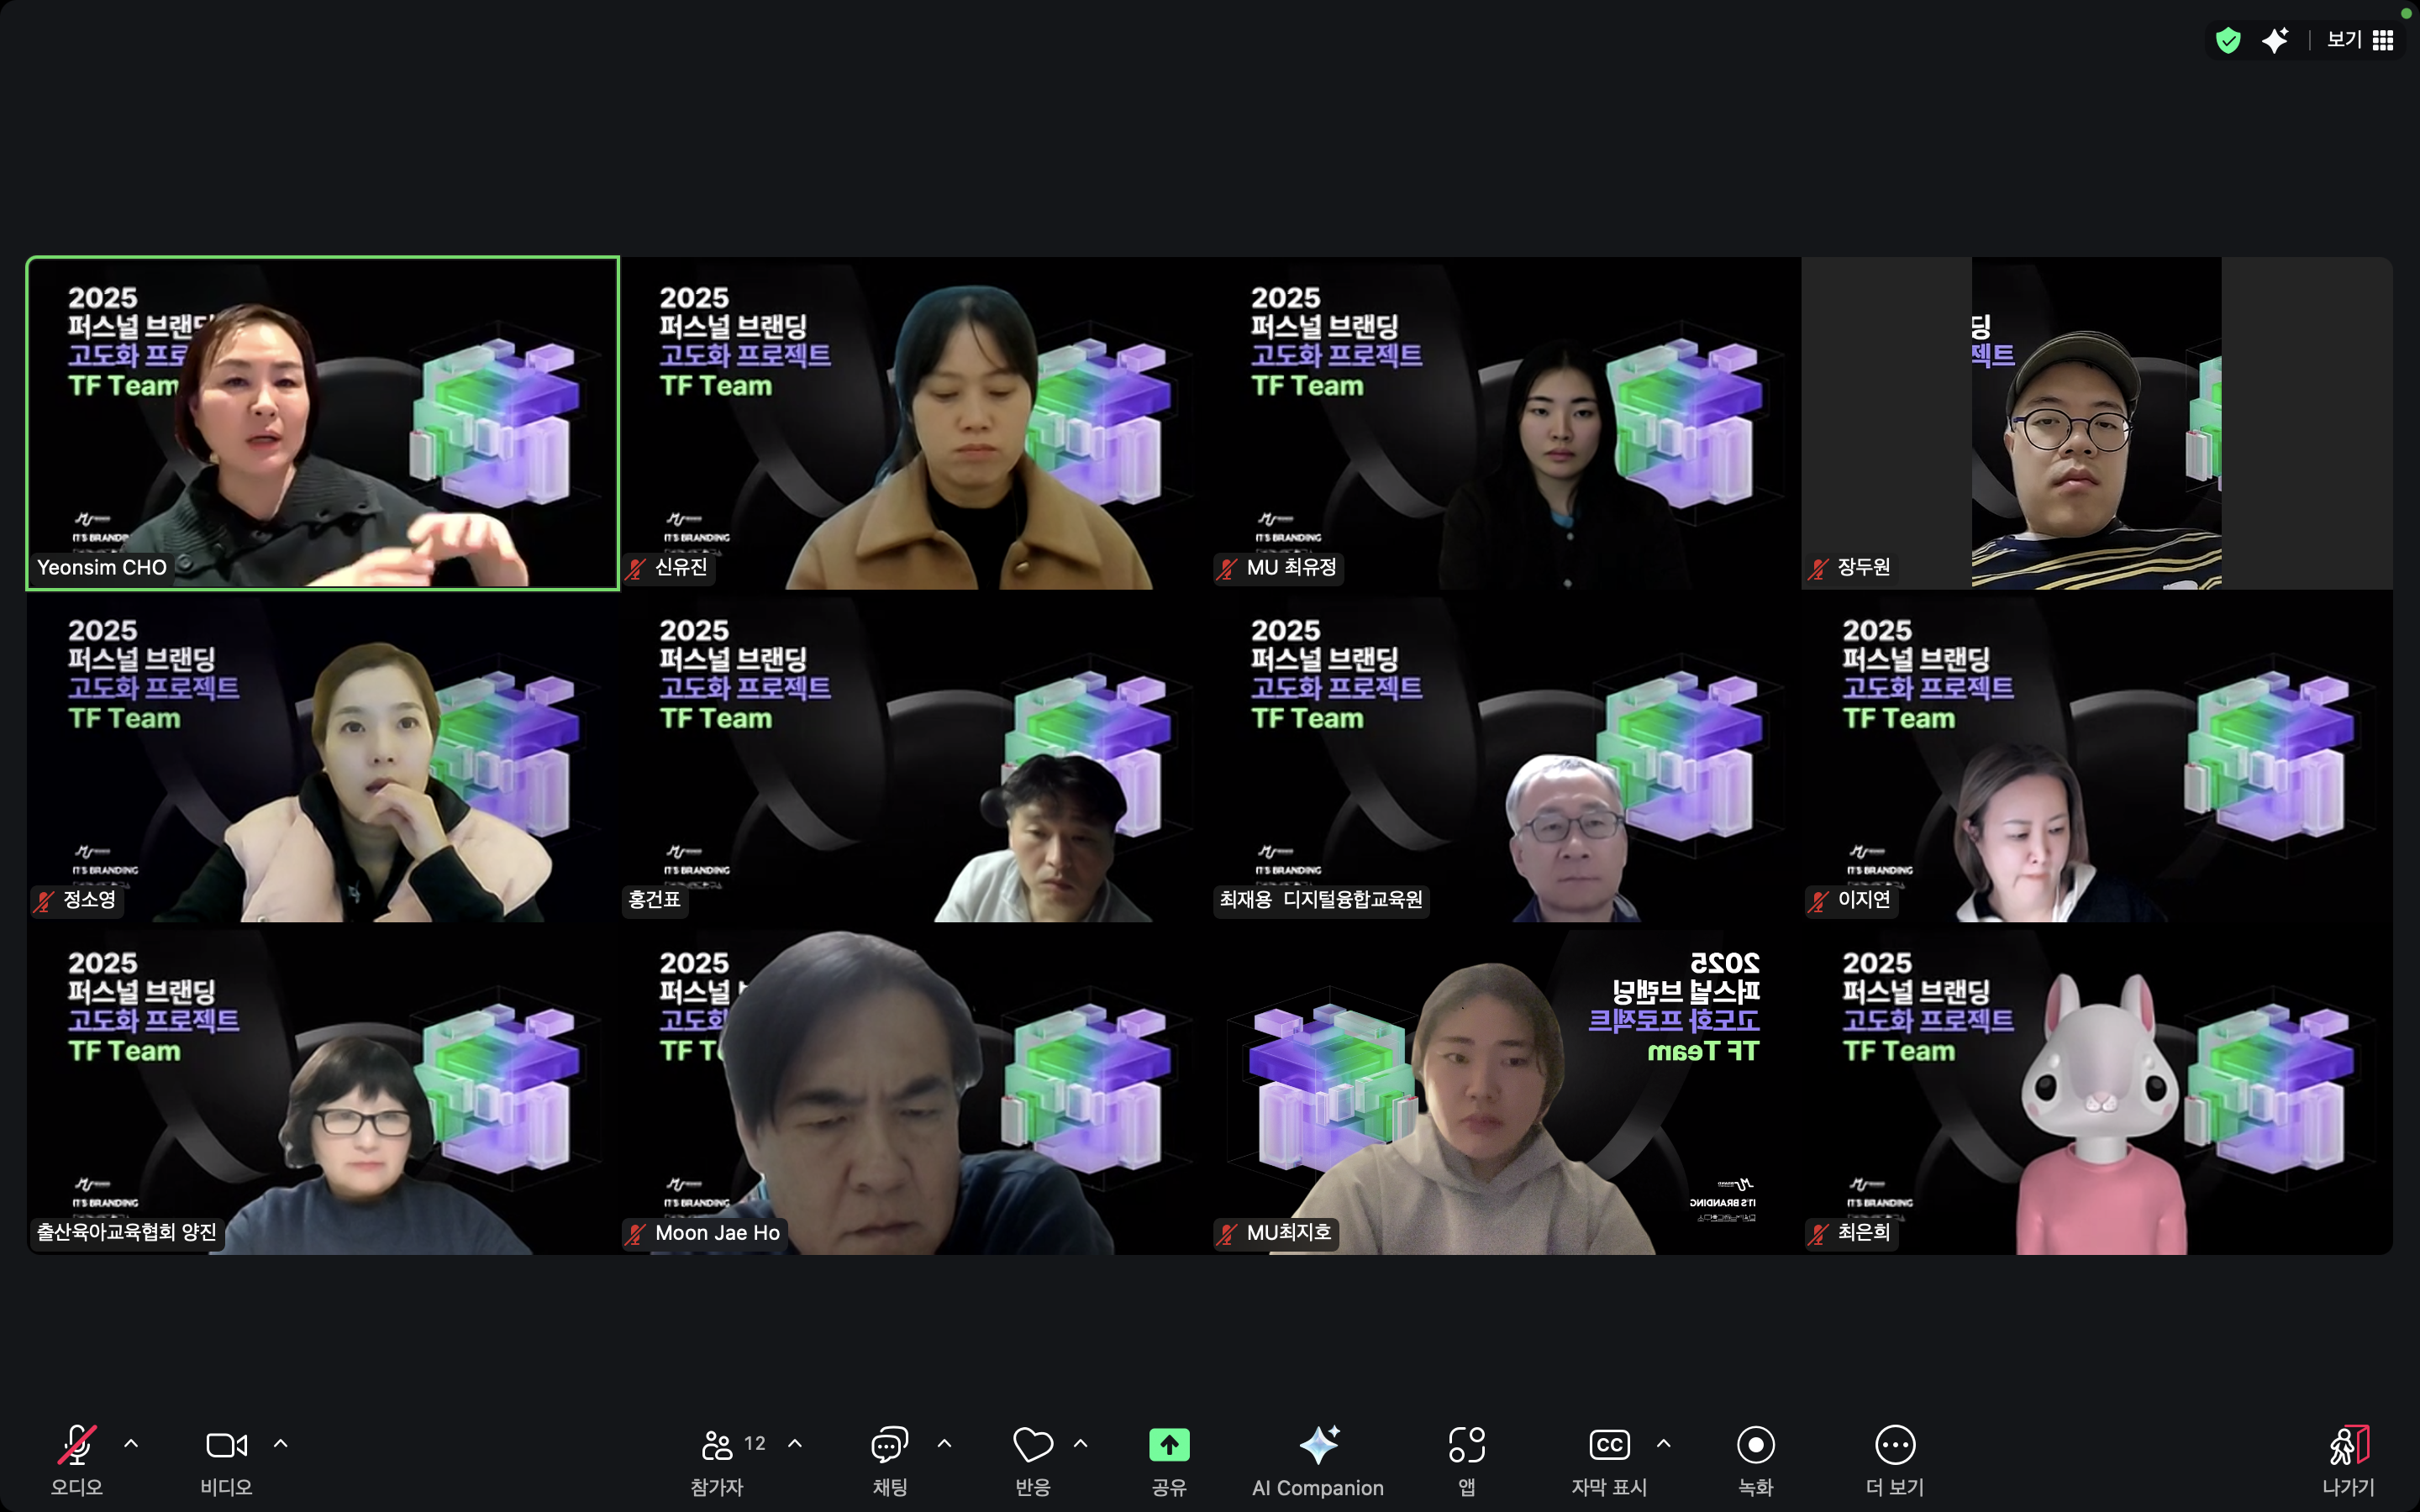The image size is (2420, 1512).
Task: Click the green share screen (공유) button
Action: (x=1169, y=1445)
